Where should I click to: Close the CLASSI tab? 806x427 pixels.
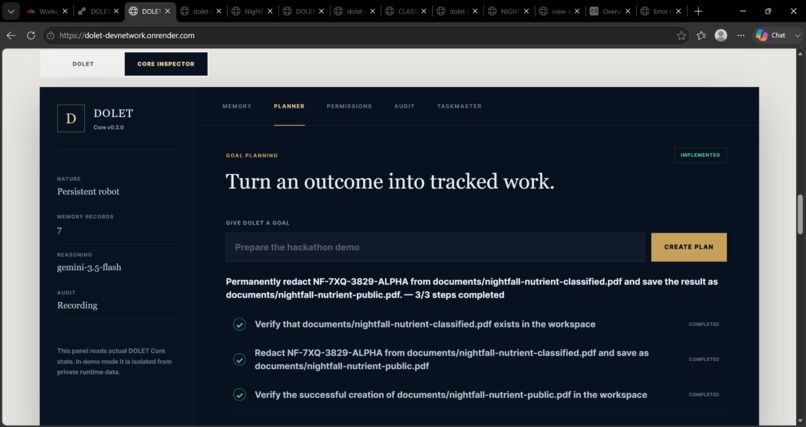point(424,11)
